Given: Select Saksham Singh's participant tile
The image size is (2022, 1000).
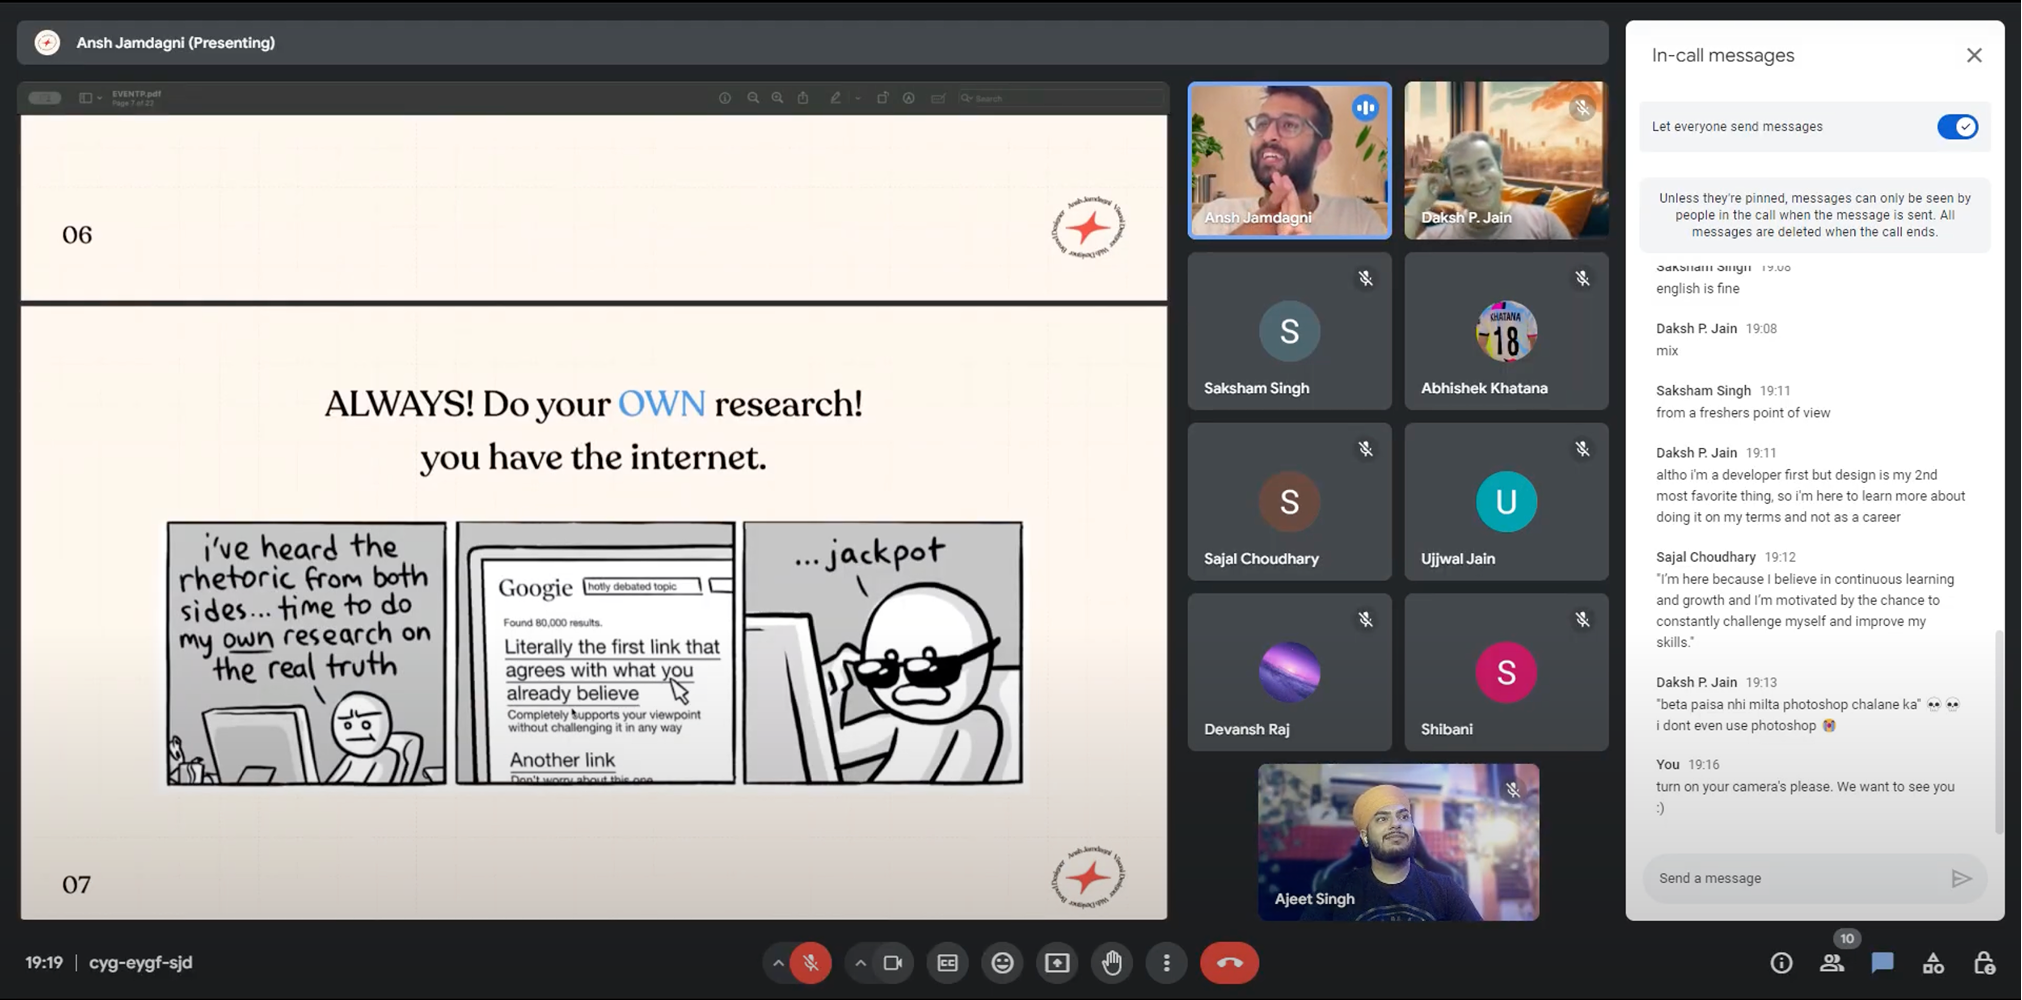Looking at the screenshot, I should [1289, 331].
